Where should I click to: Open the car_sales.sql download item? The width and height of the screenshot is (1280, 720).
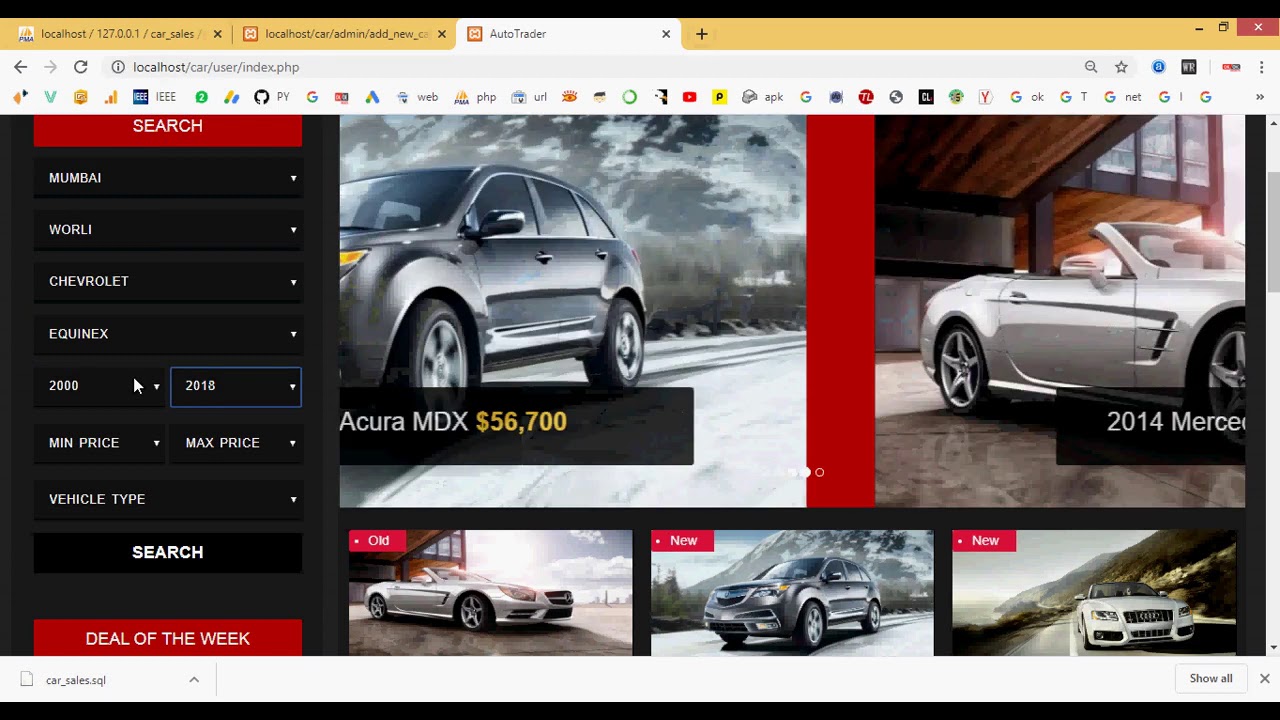click(75, 680)
